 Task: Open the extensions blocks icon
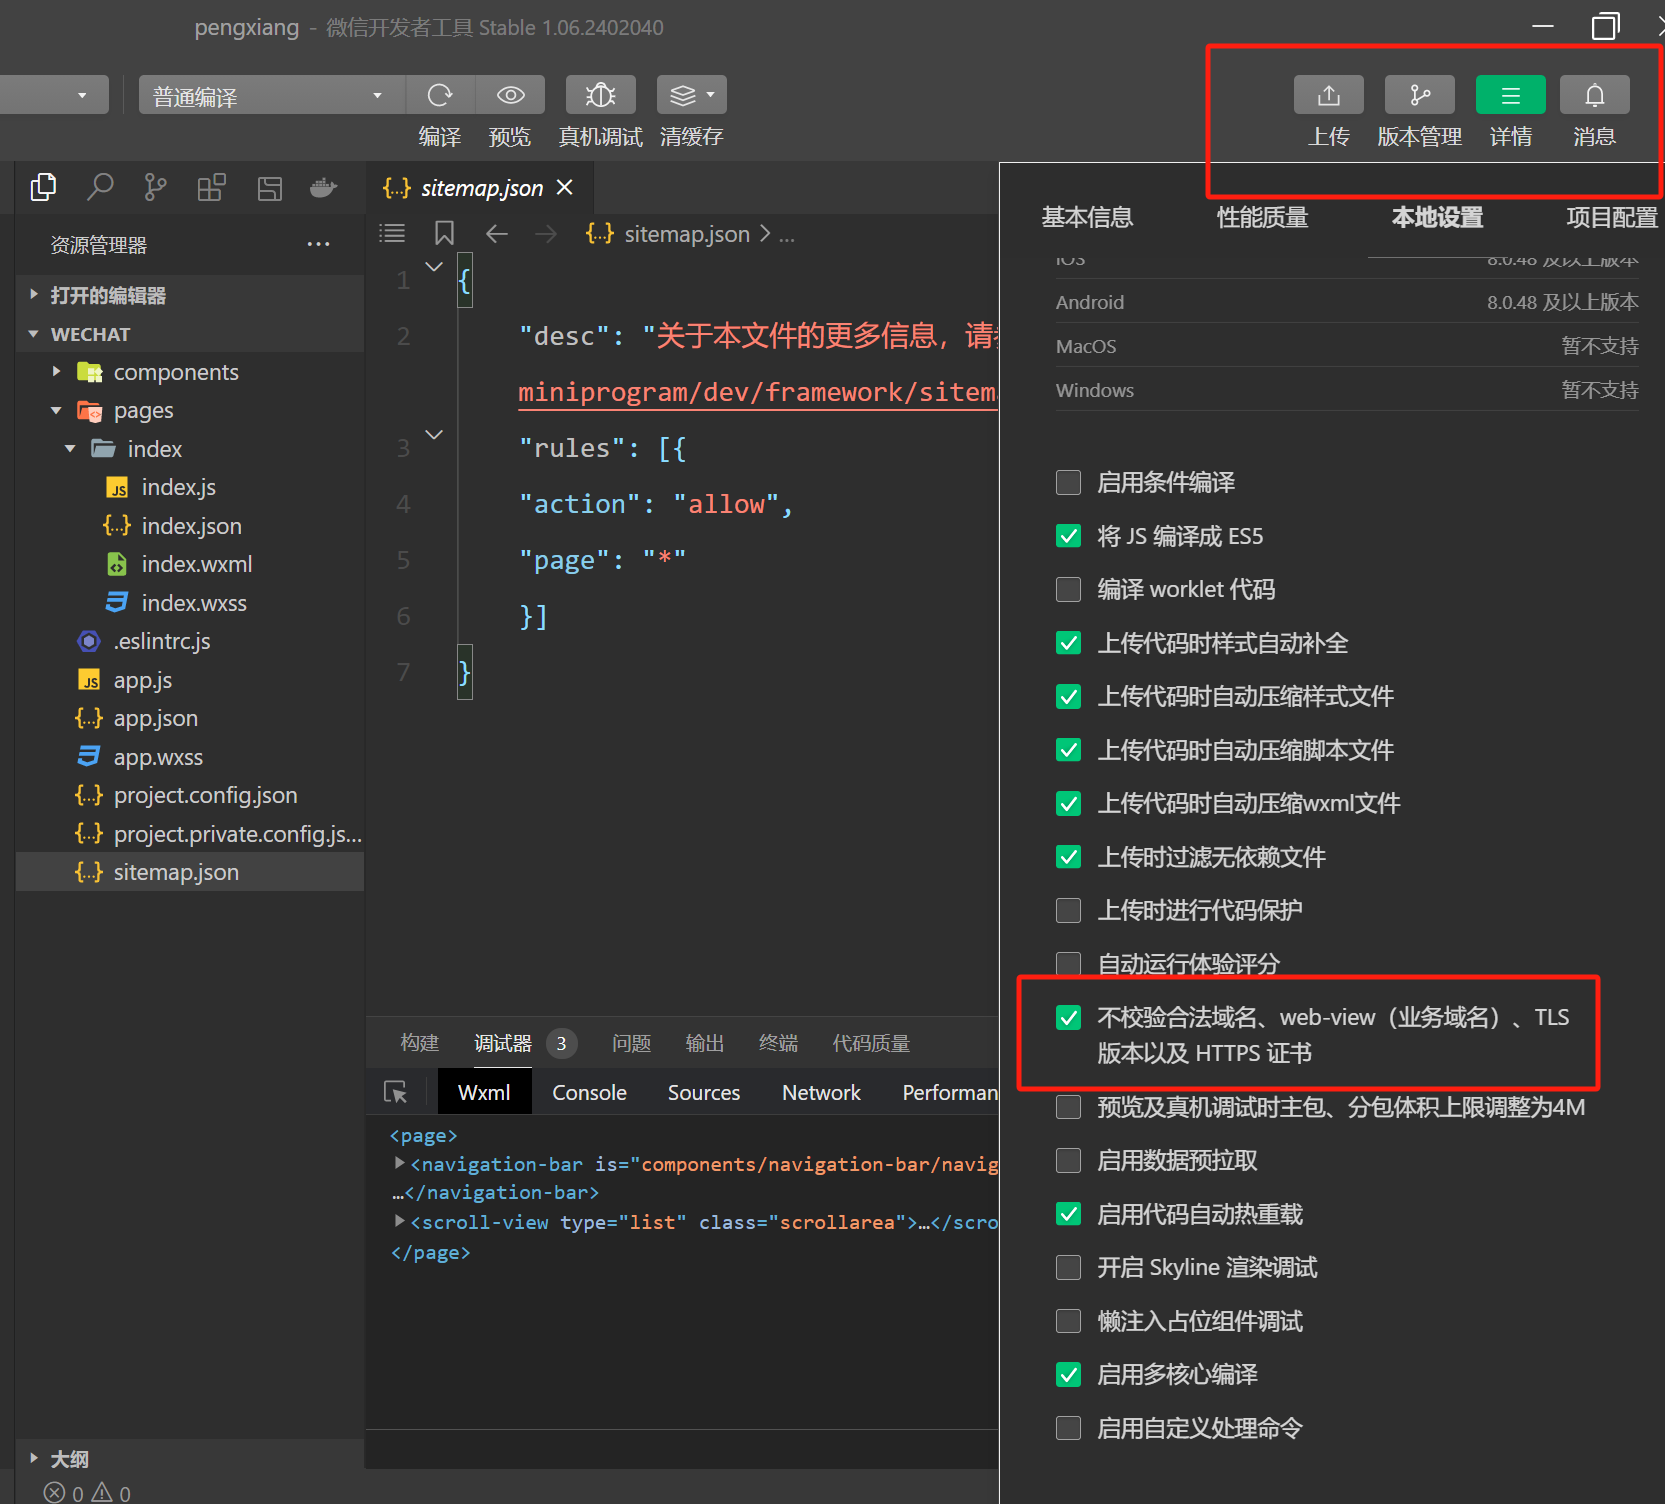tap(211, 187)
